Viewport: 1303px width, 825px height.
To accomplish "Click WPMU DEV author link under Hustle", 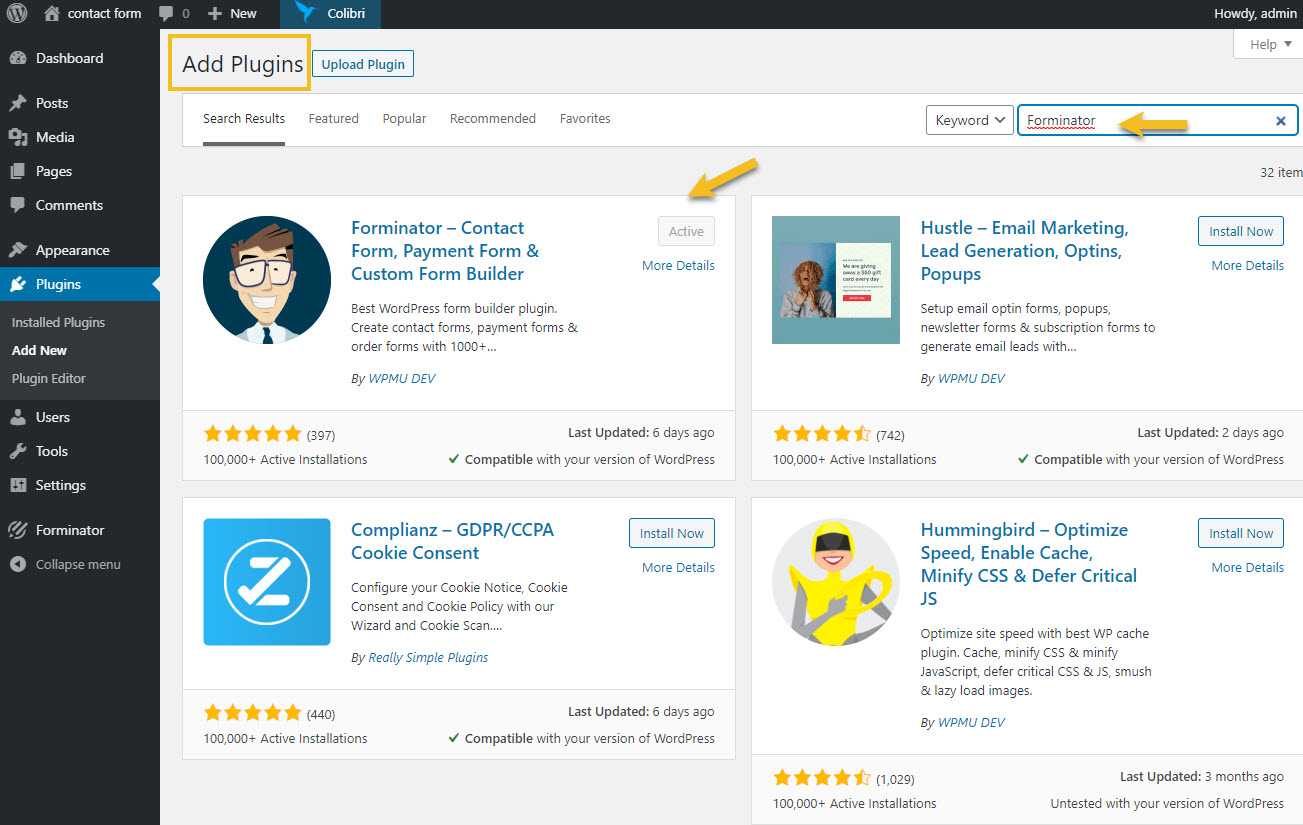I will [971, 379].
